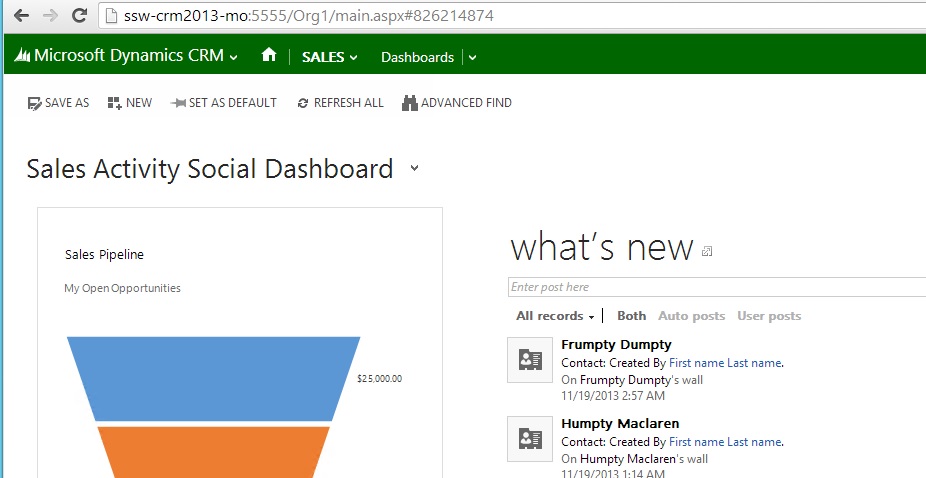The height and width of the screenshot is (478, 926).
Task: Click the browser Back arrow
Action: pos(20,17)
